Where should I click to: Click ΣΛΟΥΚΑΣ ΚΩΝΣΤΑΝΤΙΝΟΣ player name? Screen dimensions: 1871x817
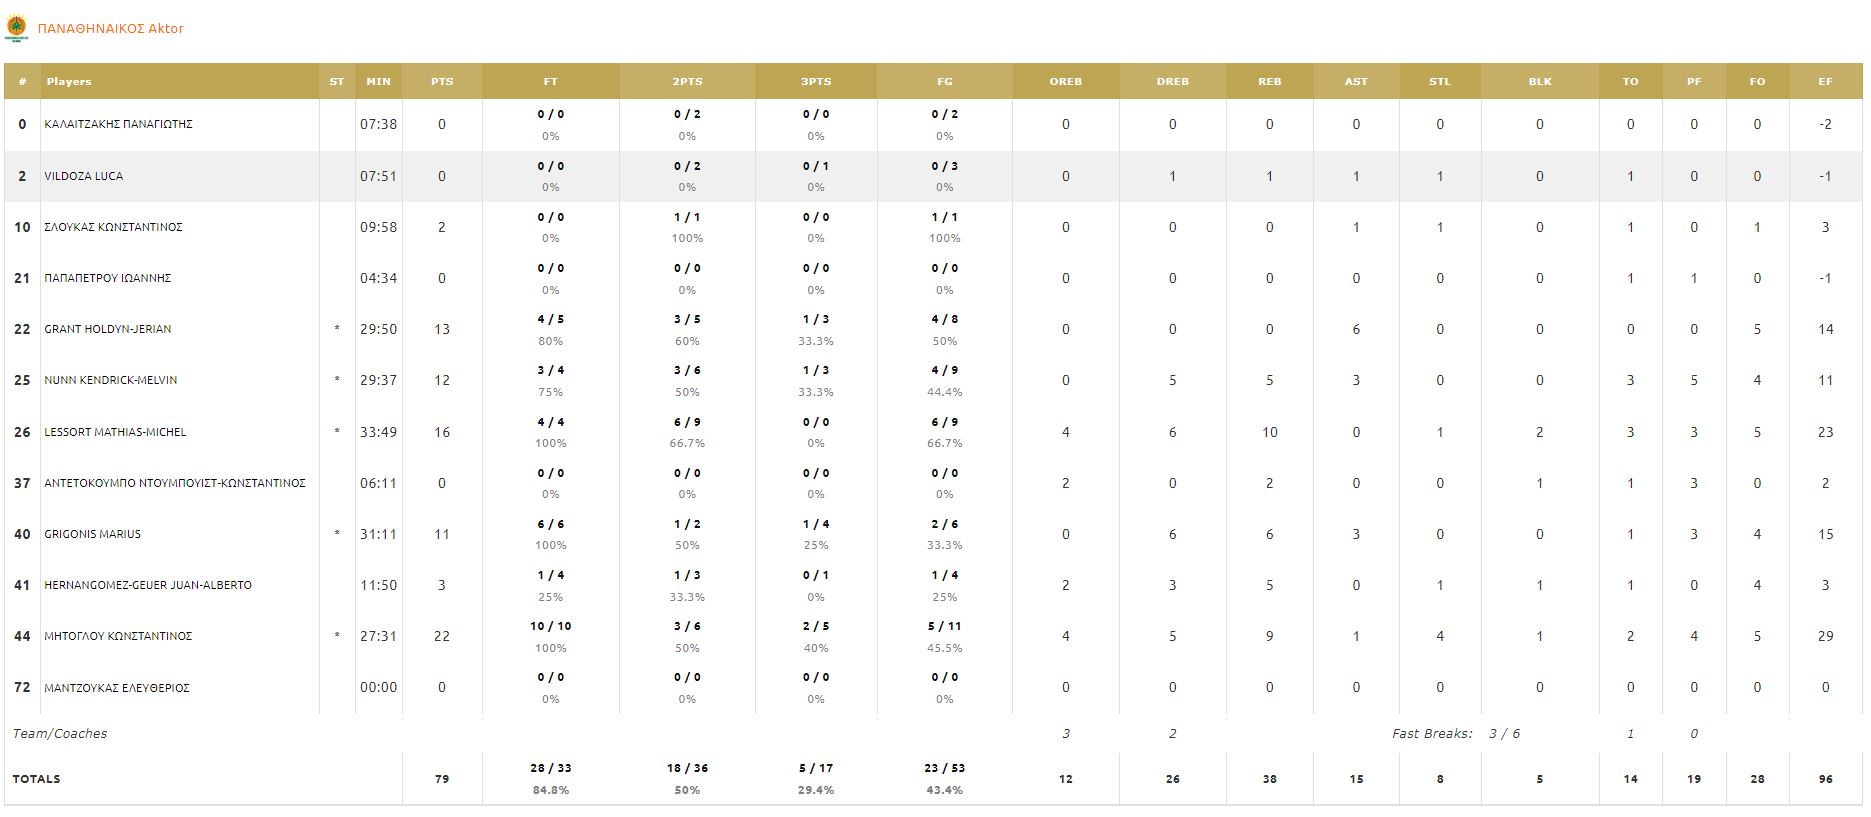[x=113, y=227]
